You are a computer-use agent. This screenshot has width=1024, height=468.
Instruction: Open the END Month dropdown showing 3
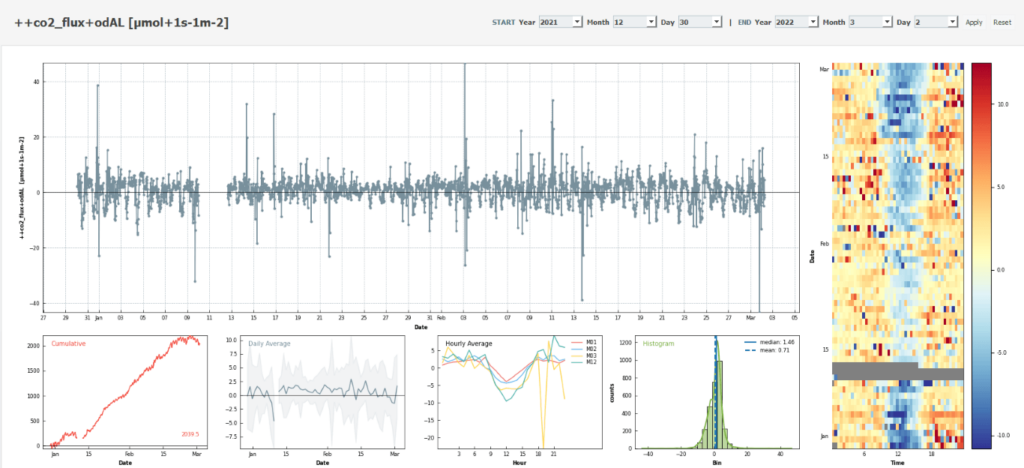coord(870,22)
